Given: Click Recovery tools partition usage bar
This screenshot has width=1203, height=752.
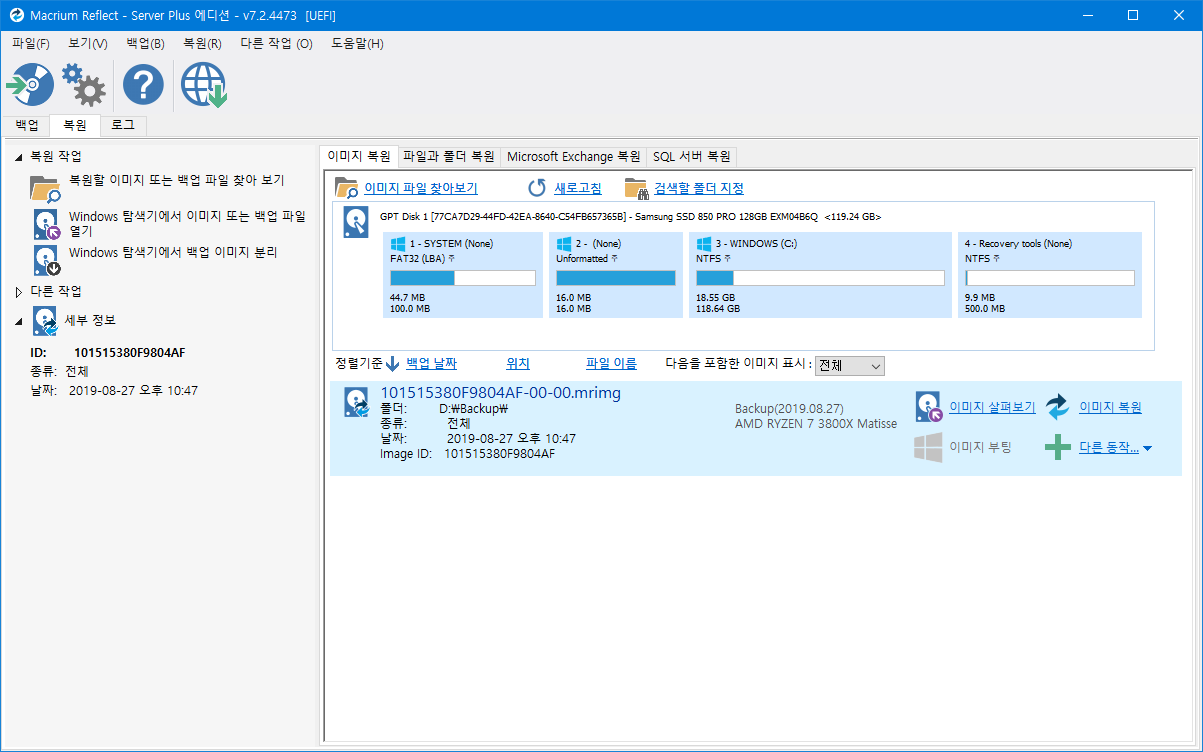Looking at the screenshot, I should 1049,278.
